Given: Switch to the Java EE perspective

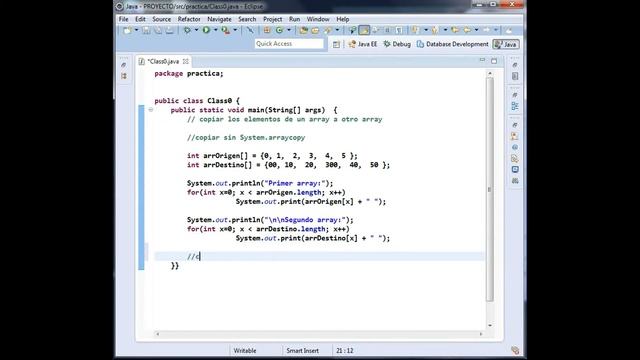Looking at the screenshot, I should tap(363, 44).
